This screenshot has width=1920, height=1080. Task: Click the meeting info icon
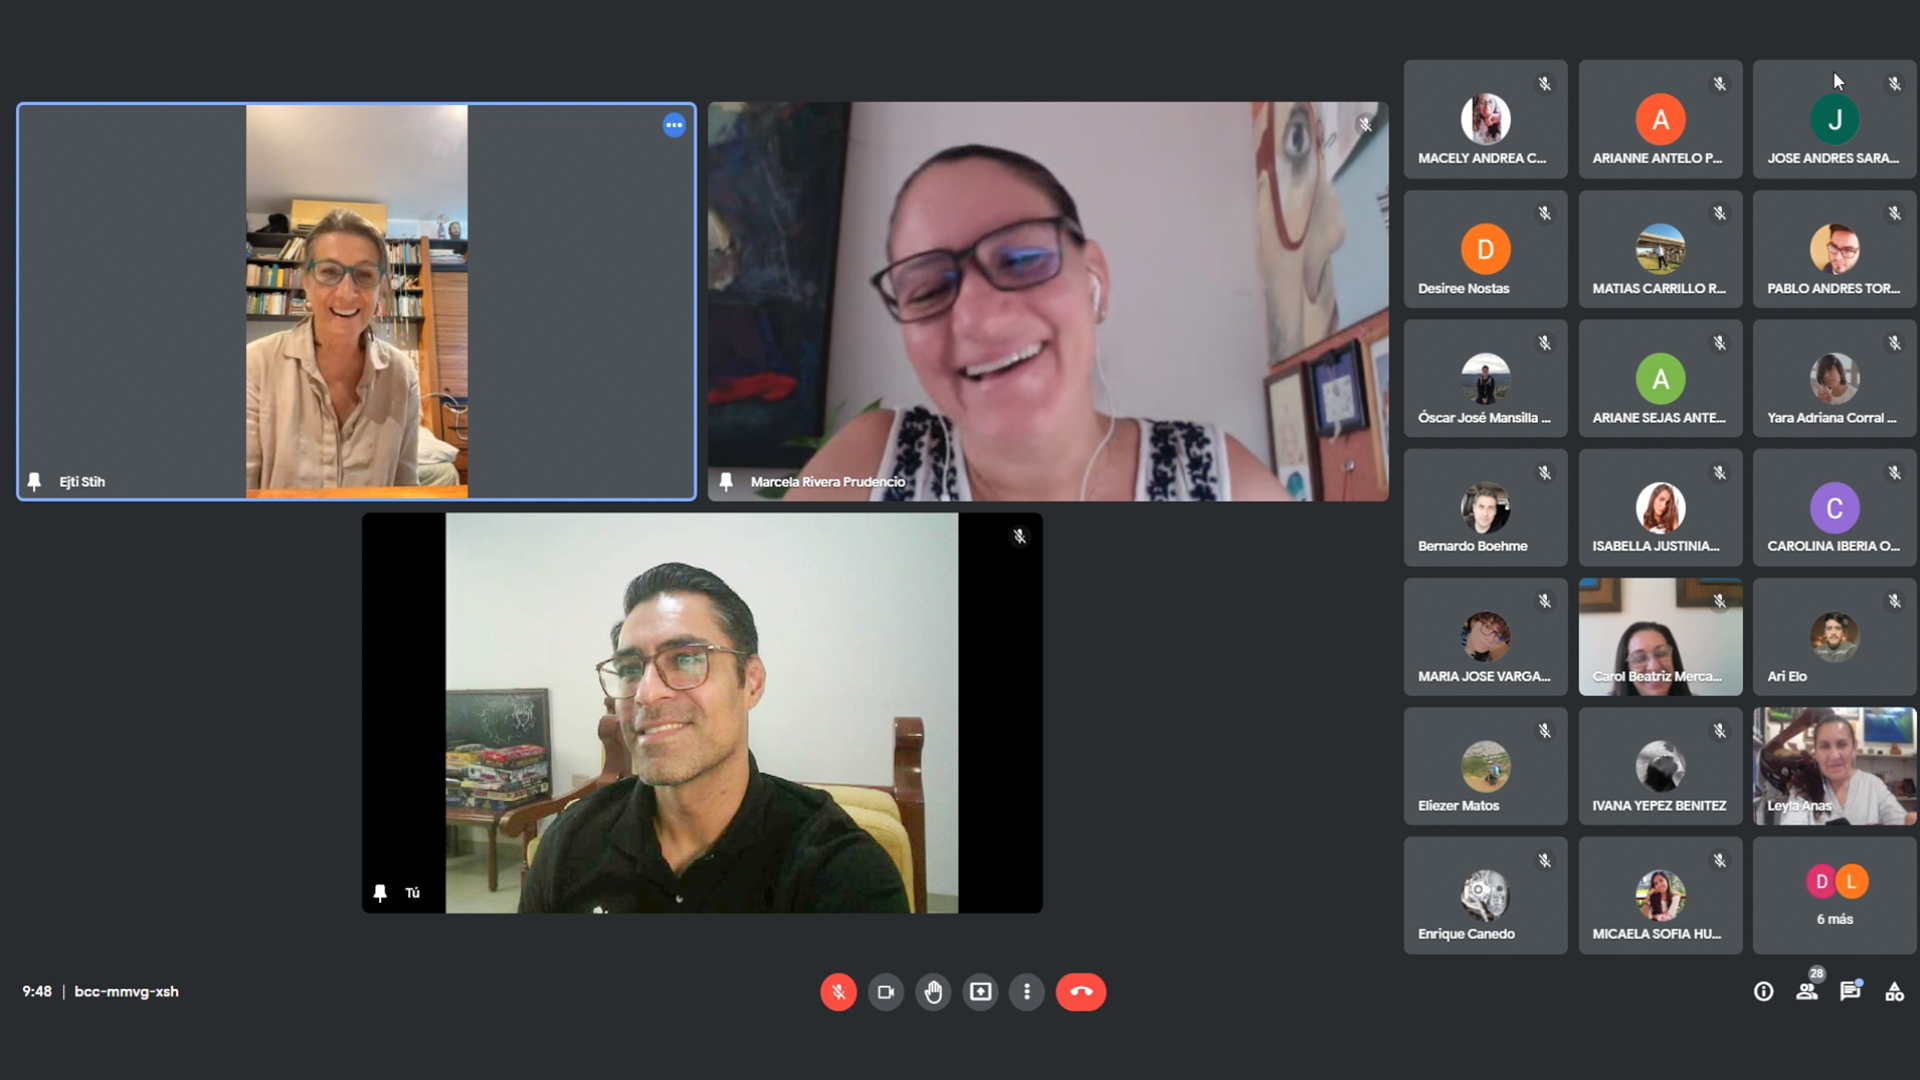(1763, 992)
